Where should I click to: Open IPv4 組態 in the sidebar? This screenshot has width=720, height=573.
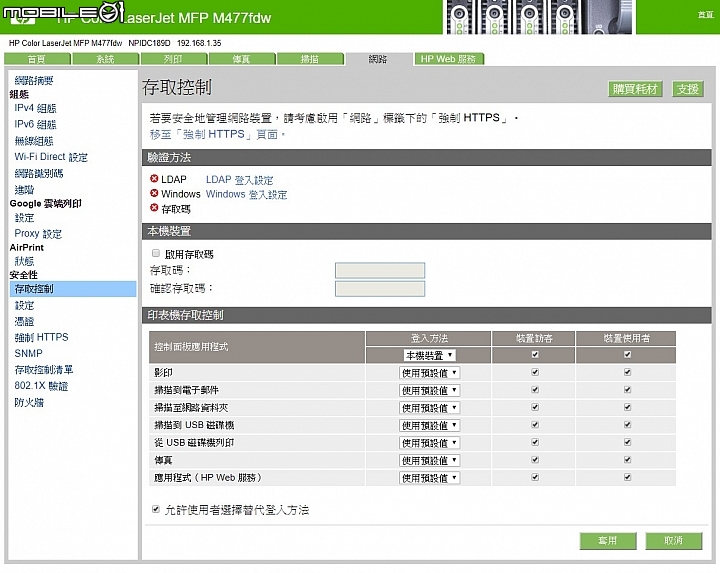pos(35,108)
